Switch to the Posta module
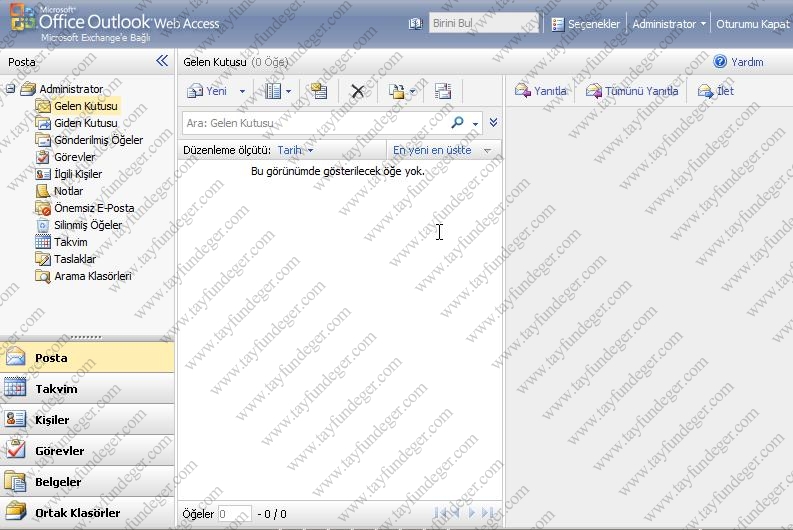This screenshot has height=530, width=793. [87, 358]
